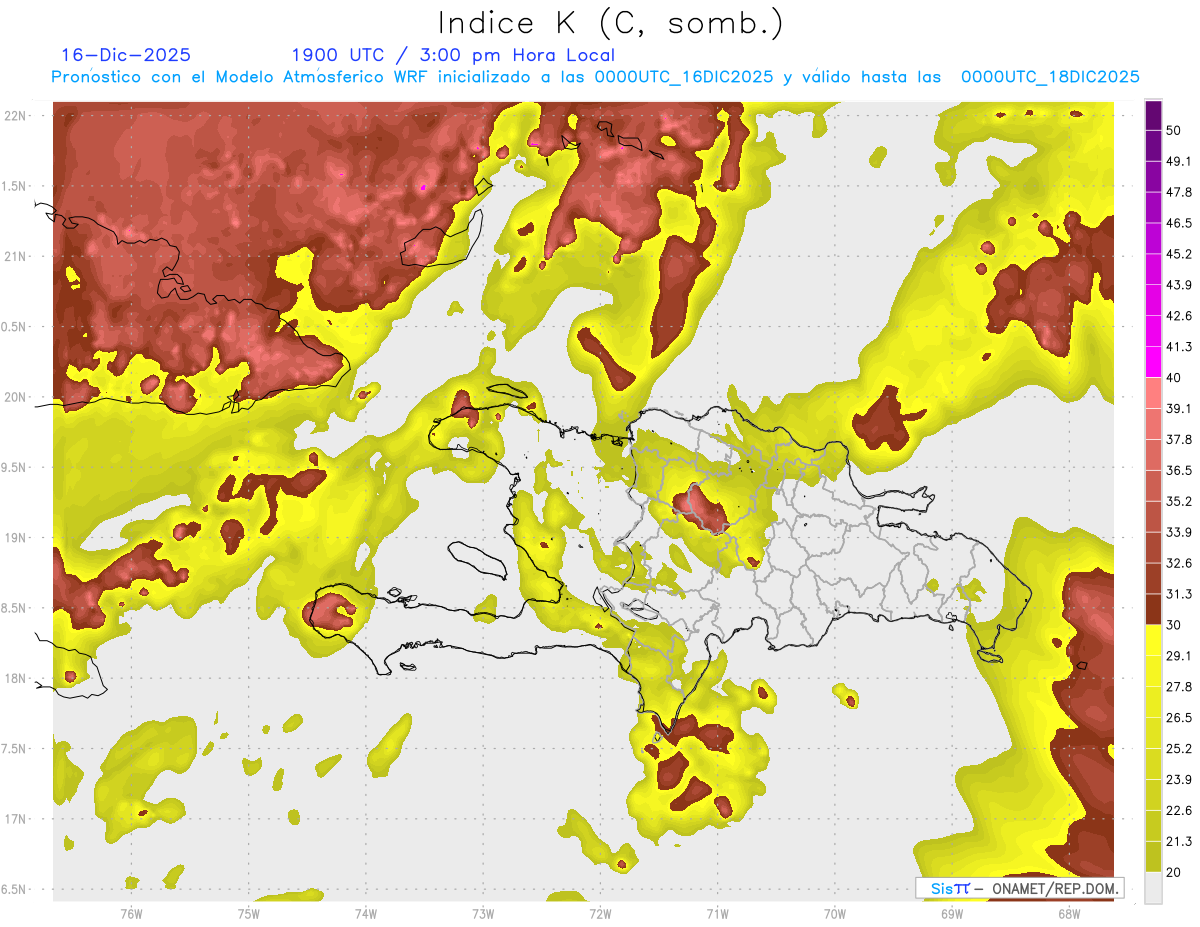Click the latitude label "17N"
This screenshot has width=1200, height=927.
click(16, 819)
